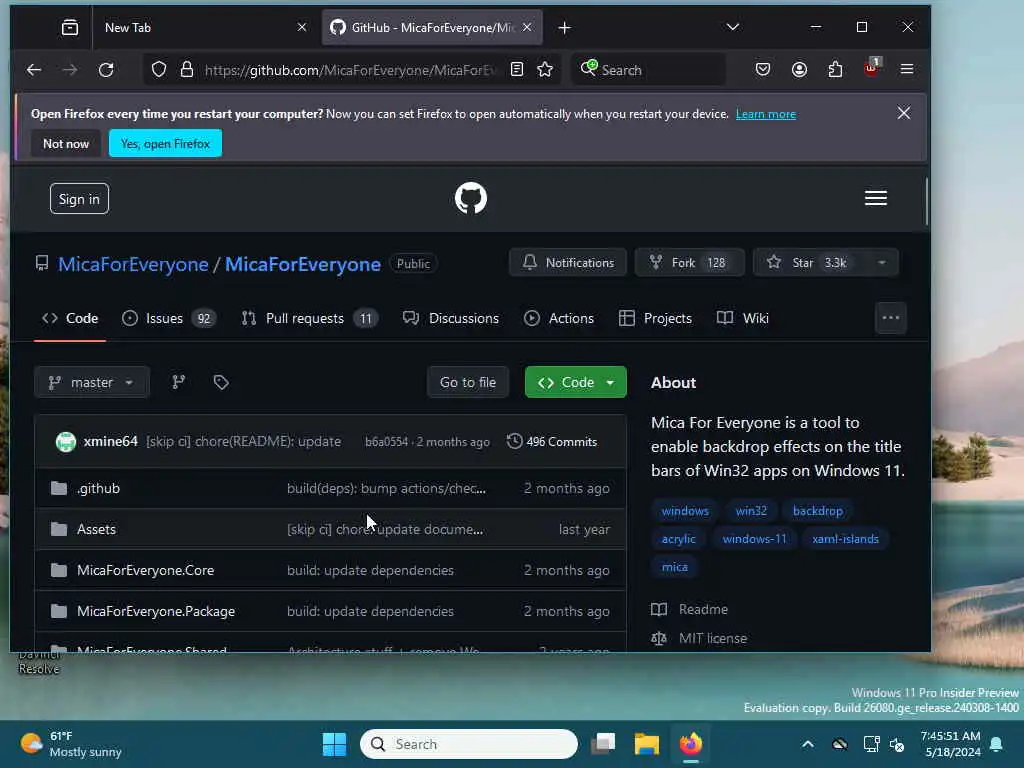Focus the Firefox toolbar Search field
Viewport: 1024px width, 768px height.
coord(649,69)
